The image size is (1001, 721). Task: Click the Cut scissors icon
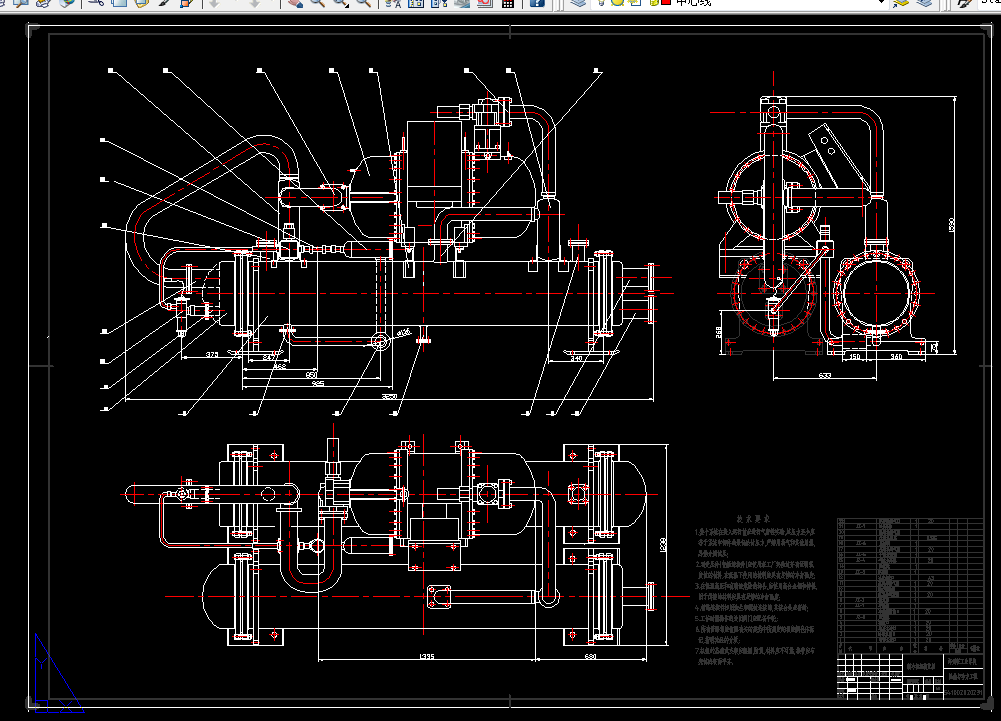tap(96, 3)
